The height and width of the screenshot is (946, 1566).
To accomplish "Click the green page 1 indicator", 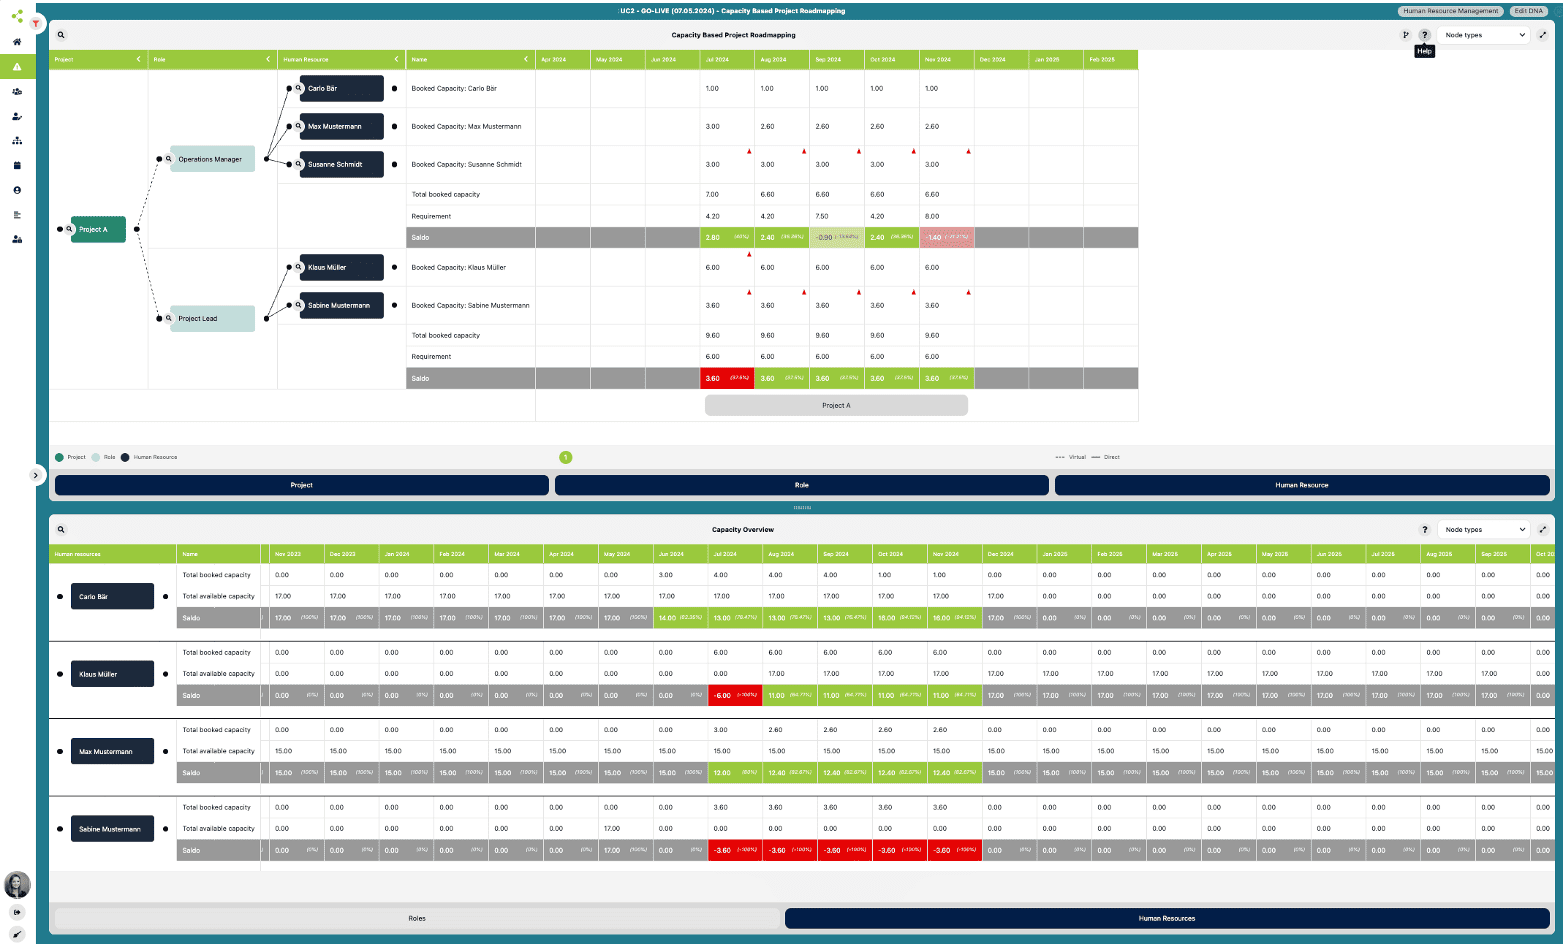I will pyautogui.click(x=566, y=457).
